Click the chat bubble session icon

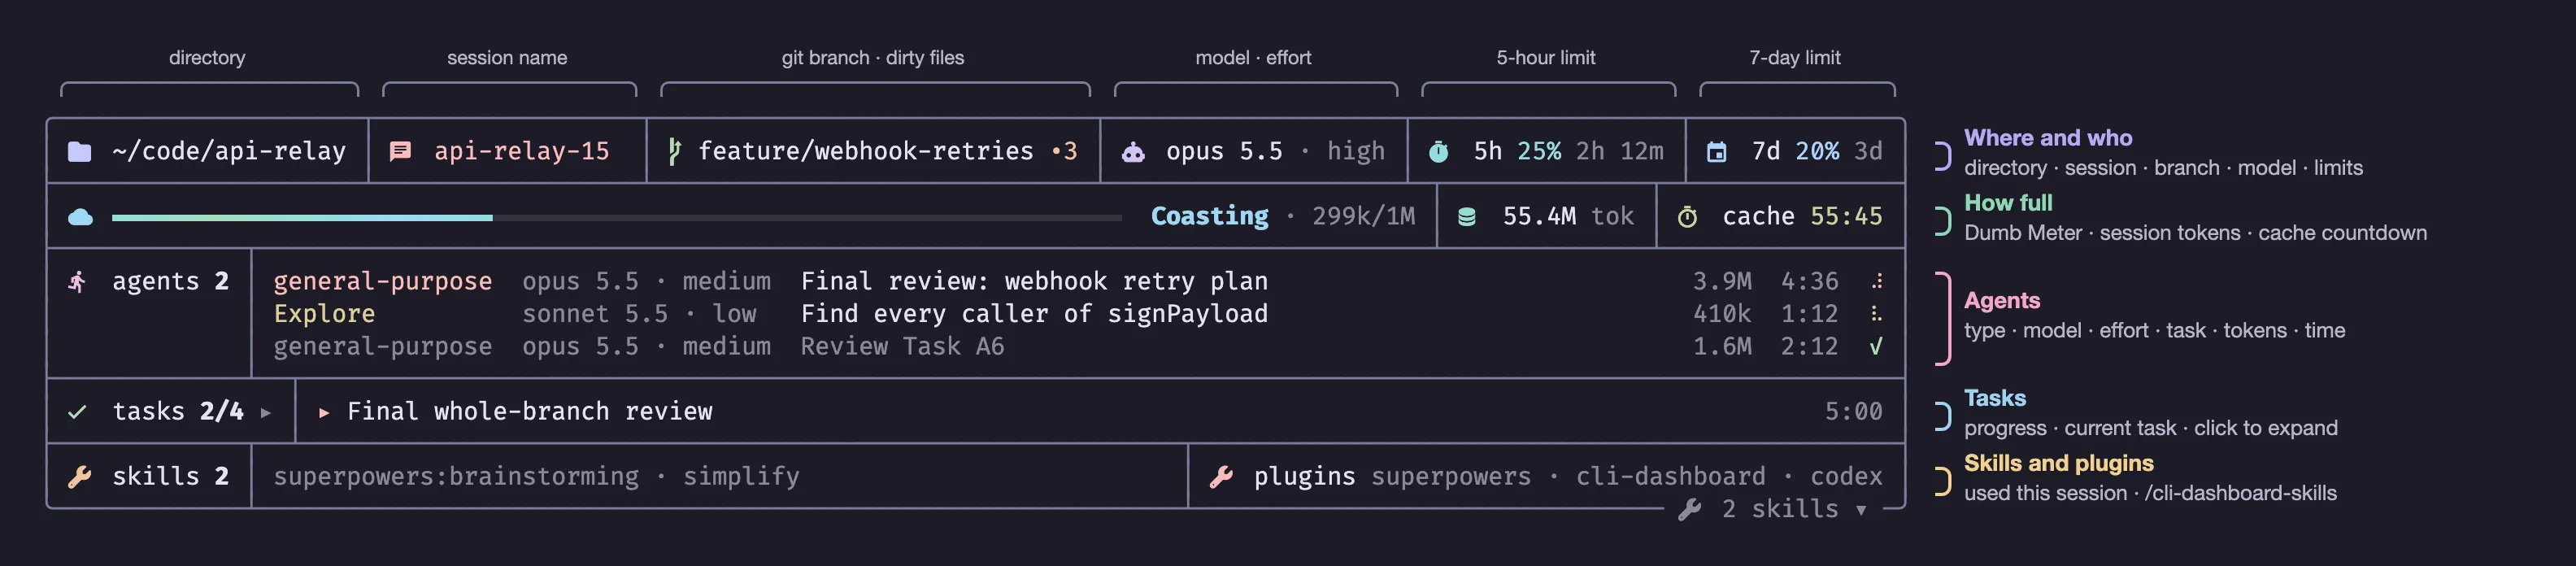[x=400, y=152]
